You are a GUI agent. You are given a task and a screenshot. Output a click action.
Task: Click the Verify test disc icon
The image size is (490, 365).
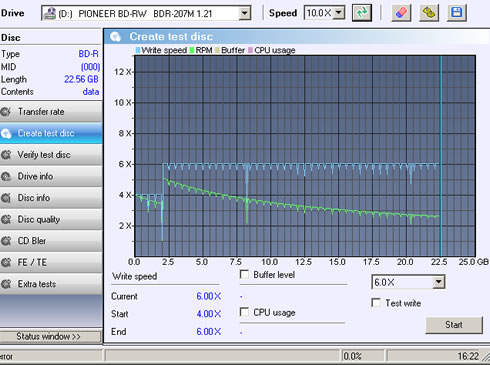pyautogui.click(x=6, y=155)
